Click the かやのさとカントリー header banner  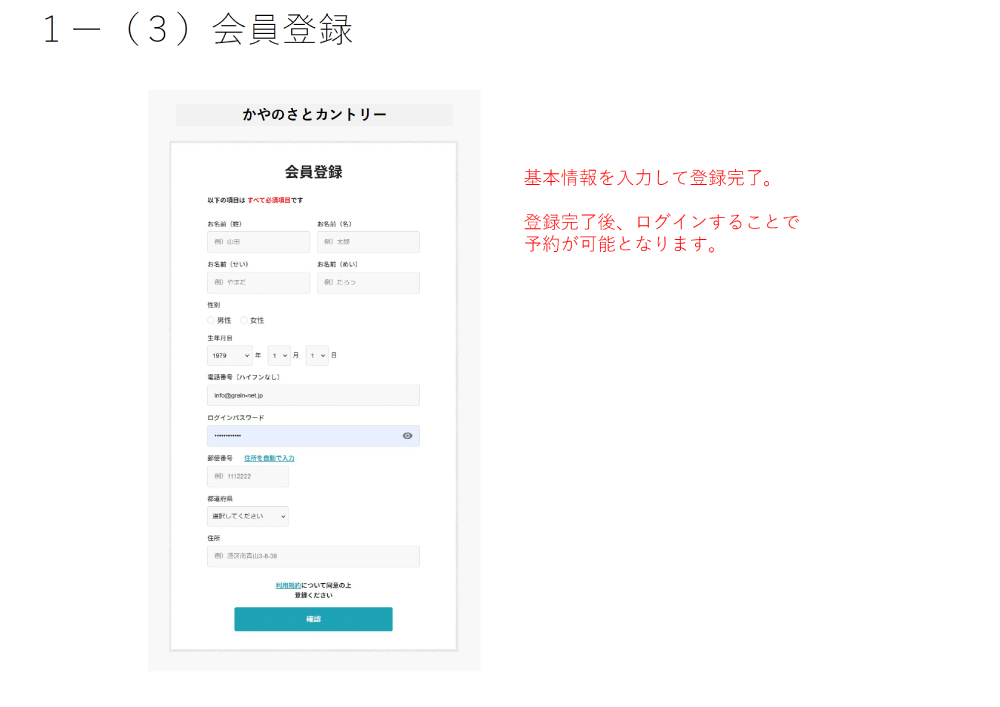tap(314, 115)
